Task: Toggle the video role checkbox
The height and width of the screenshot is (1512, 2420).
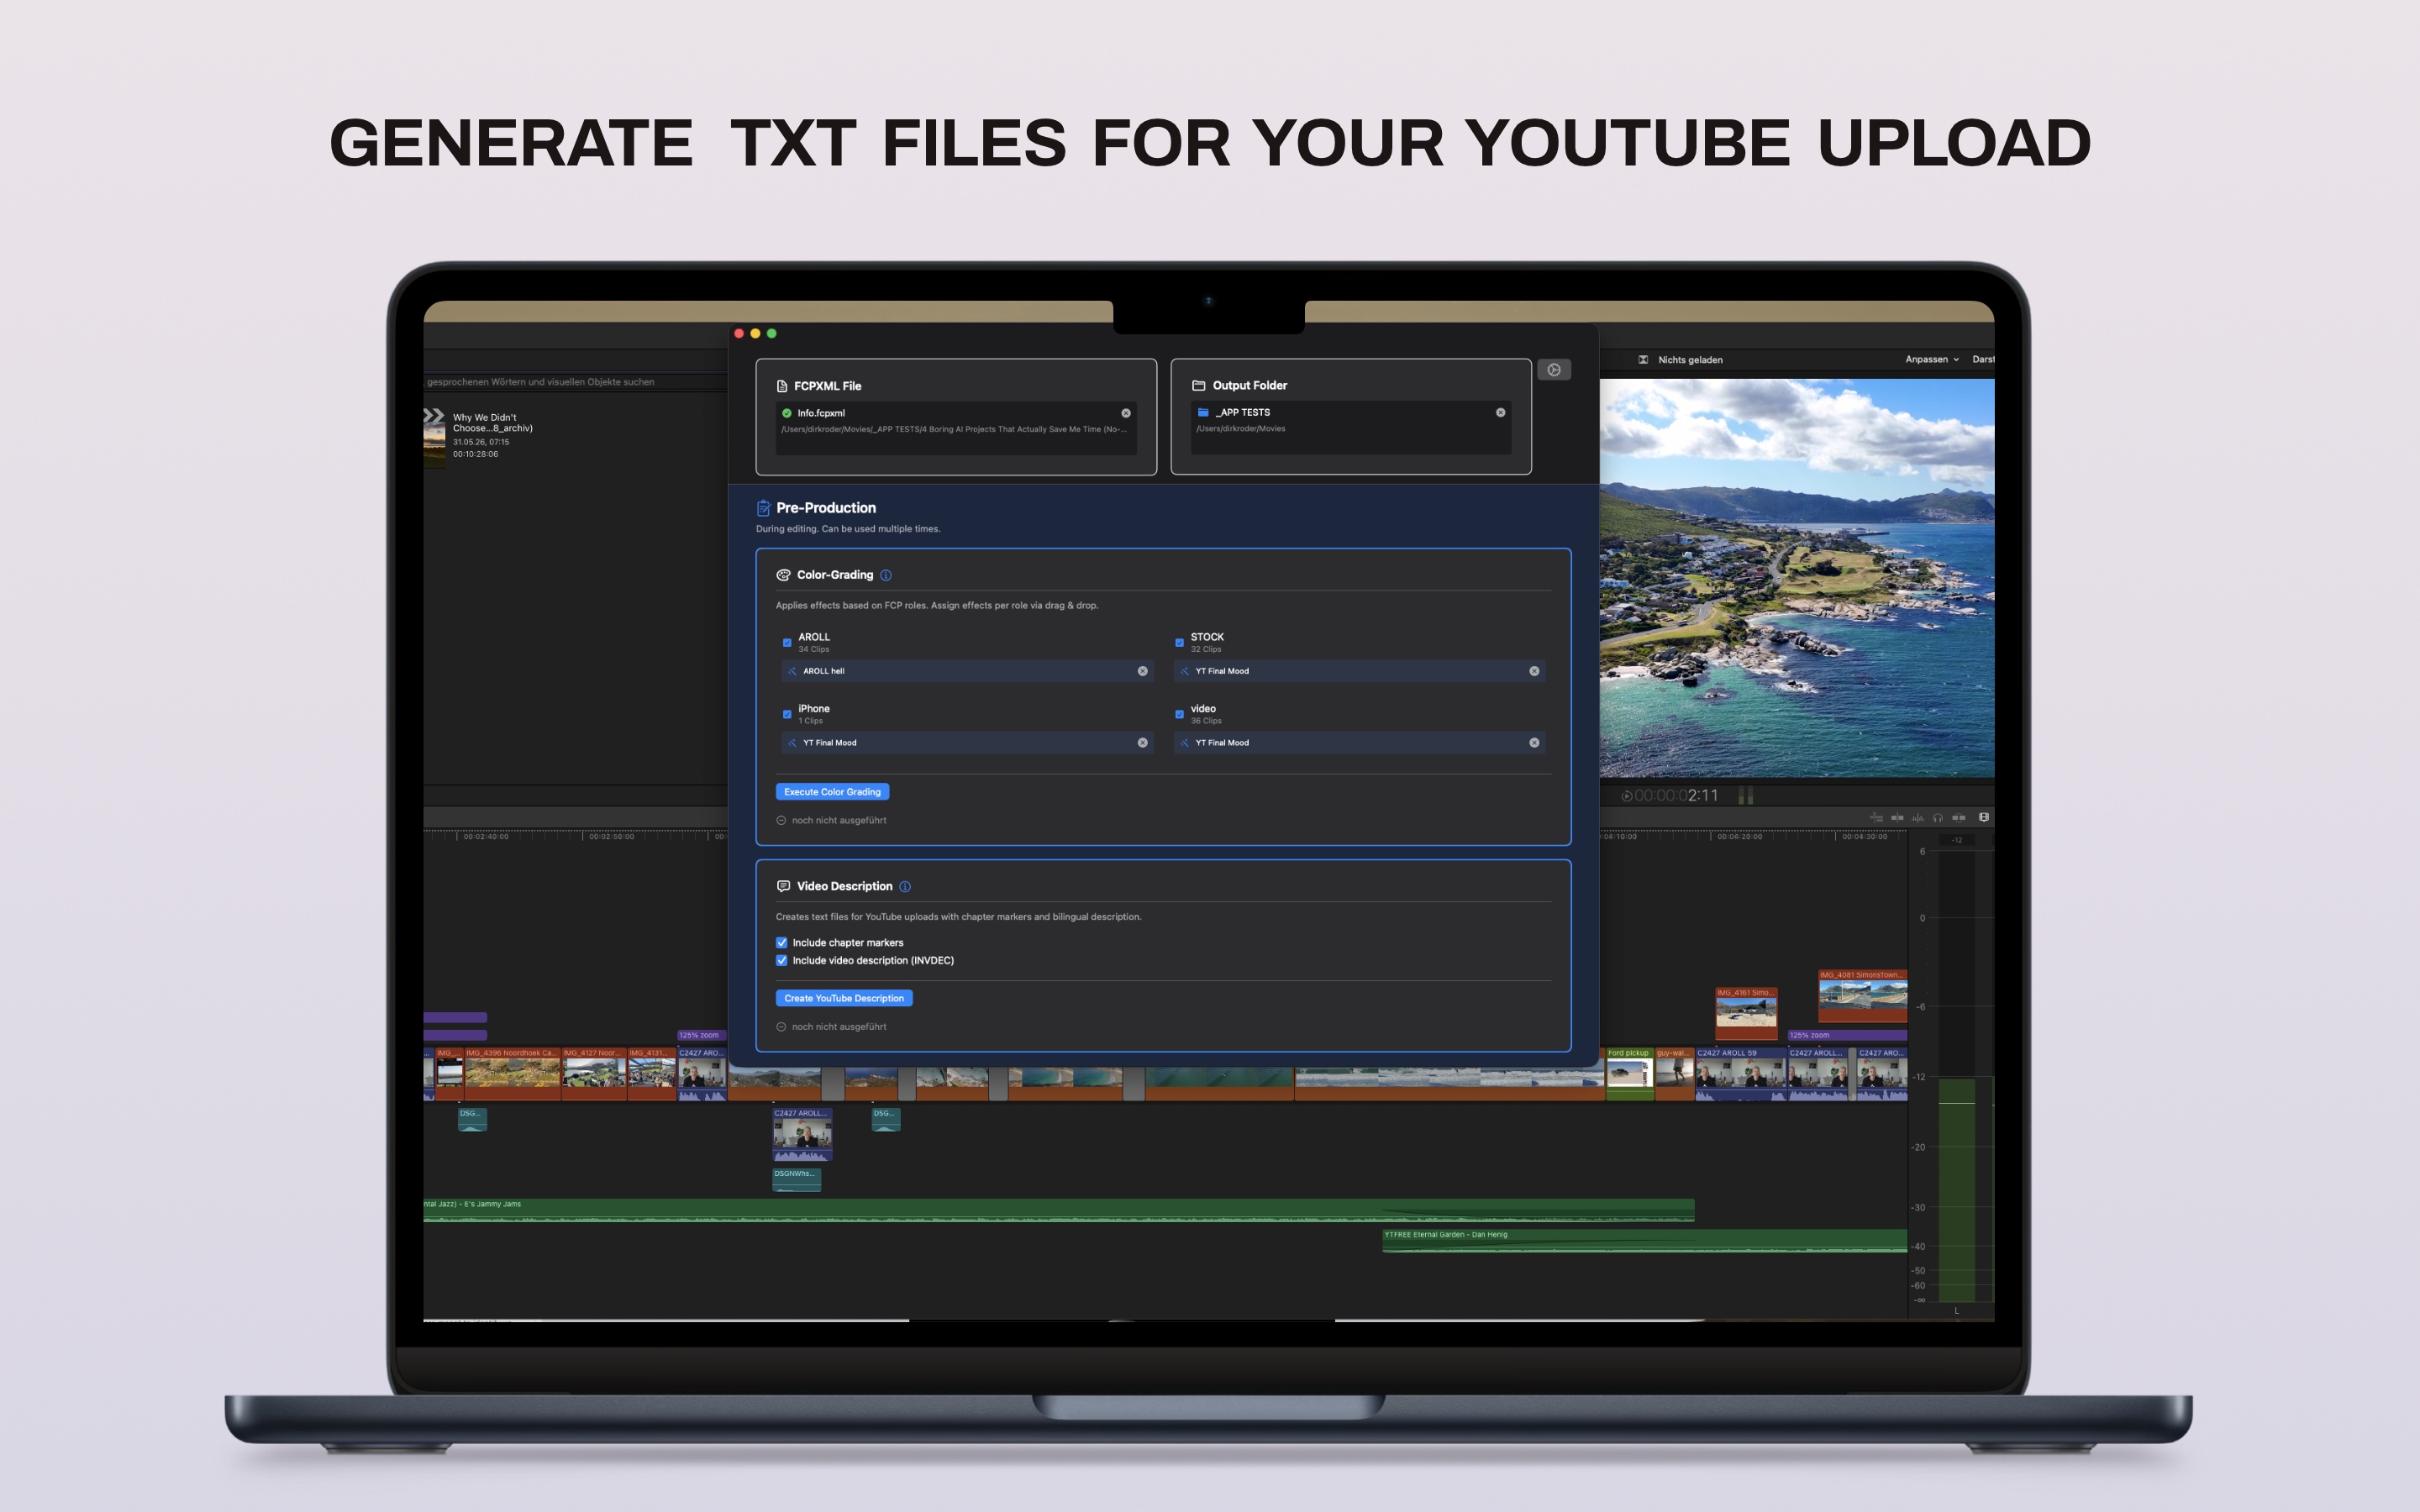Action: coord(1179,714)
